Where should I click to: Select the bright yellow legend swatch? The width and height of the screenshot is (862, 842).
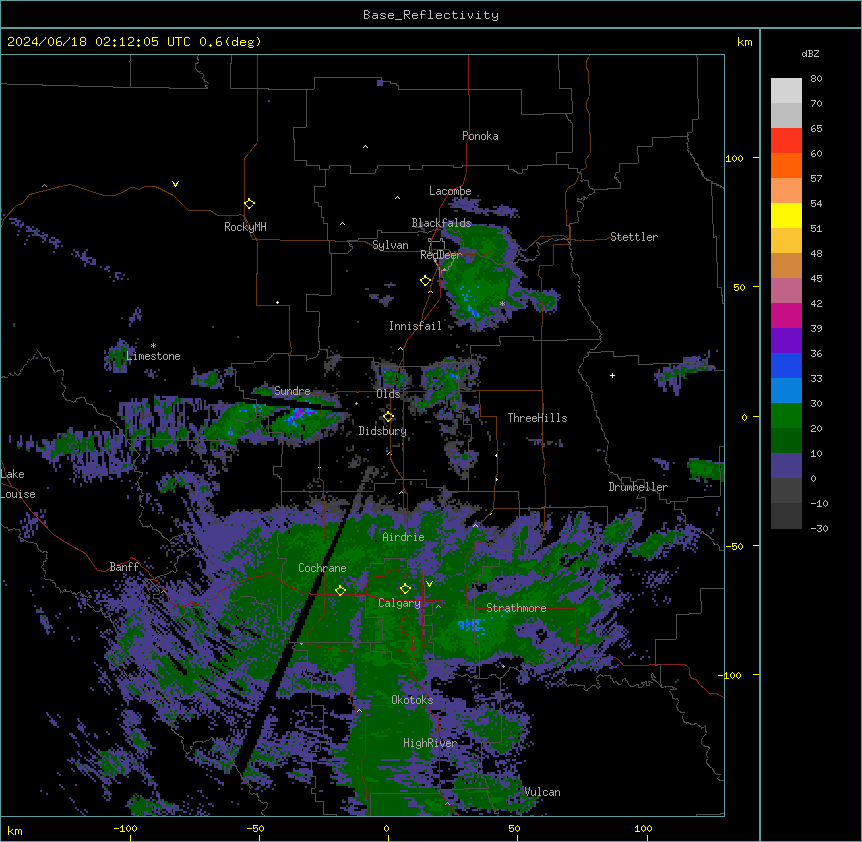coord(786,215)
